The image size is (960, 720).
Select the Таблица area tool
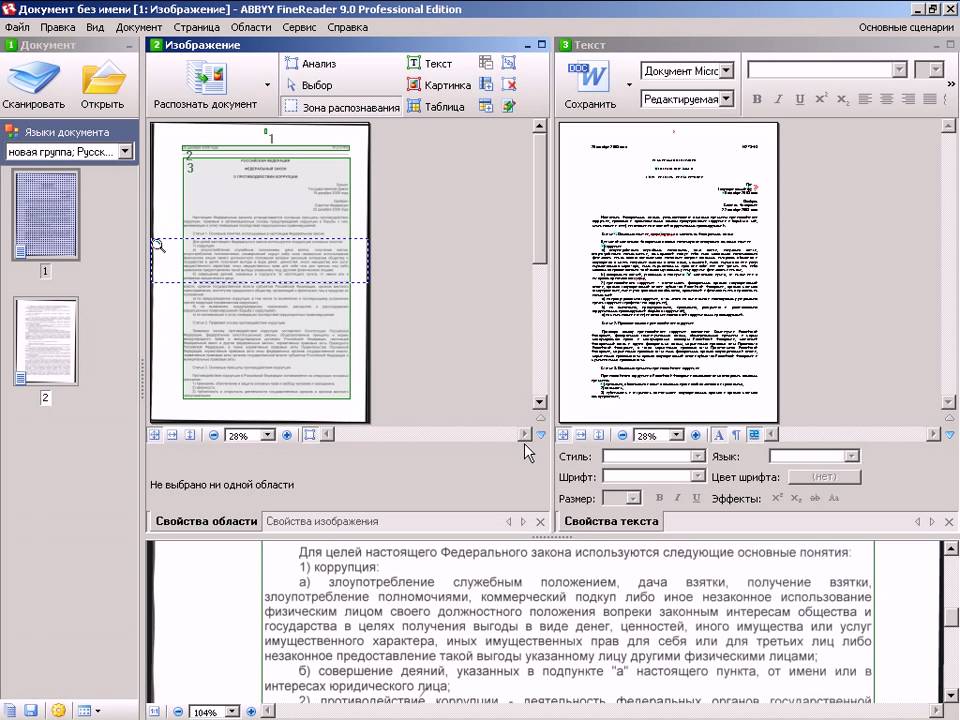(x=435, y=107)
